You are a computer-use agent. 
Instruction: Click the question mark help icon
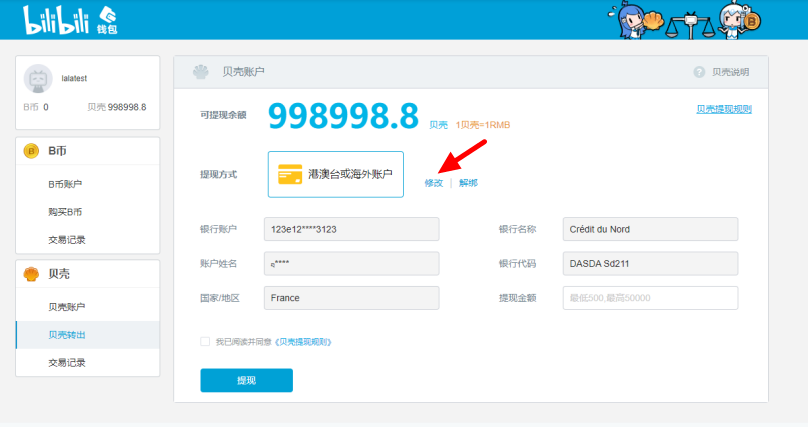pos(699,72)
